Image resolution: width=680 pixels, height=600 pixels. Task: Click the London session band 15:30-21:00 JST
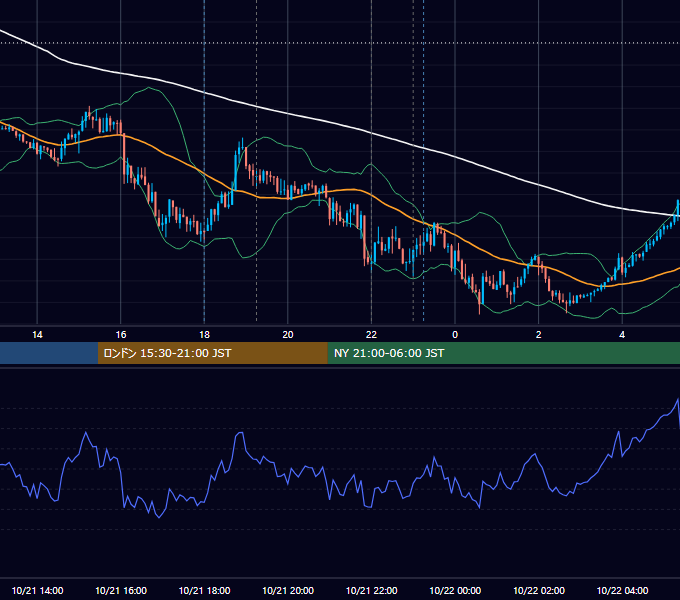click(212, 353)
